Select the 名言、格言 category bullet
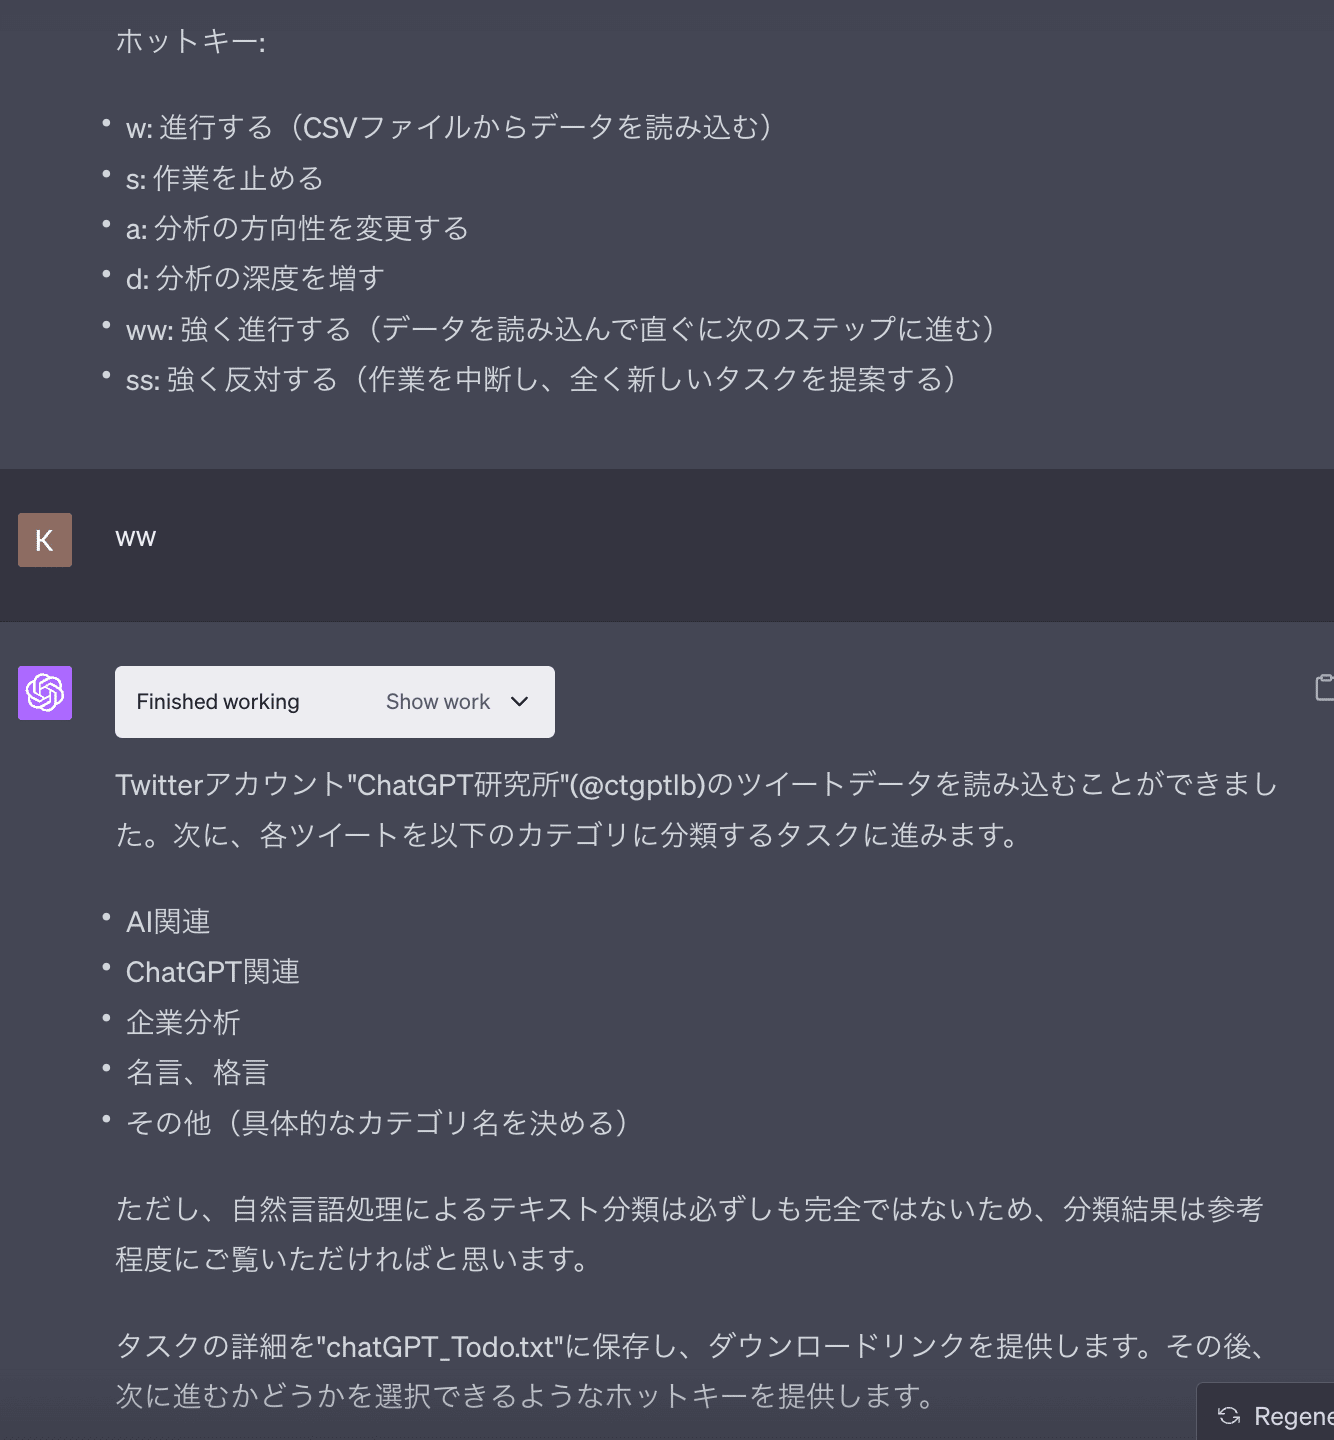The image size is (1334, 1440). (x=197, y=1073)
